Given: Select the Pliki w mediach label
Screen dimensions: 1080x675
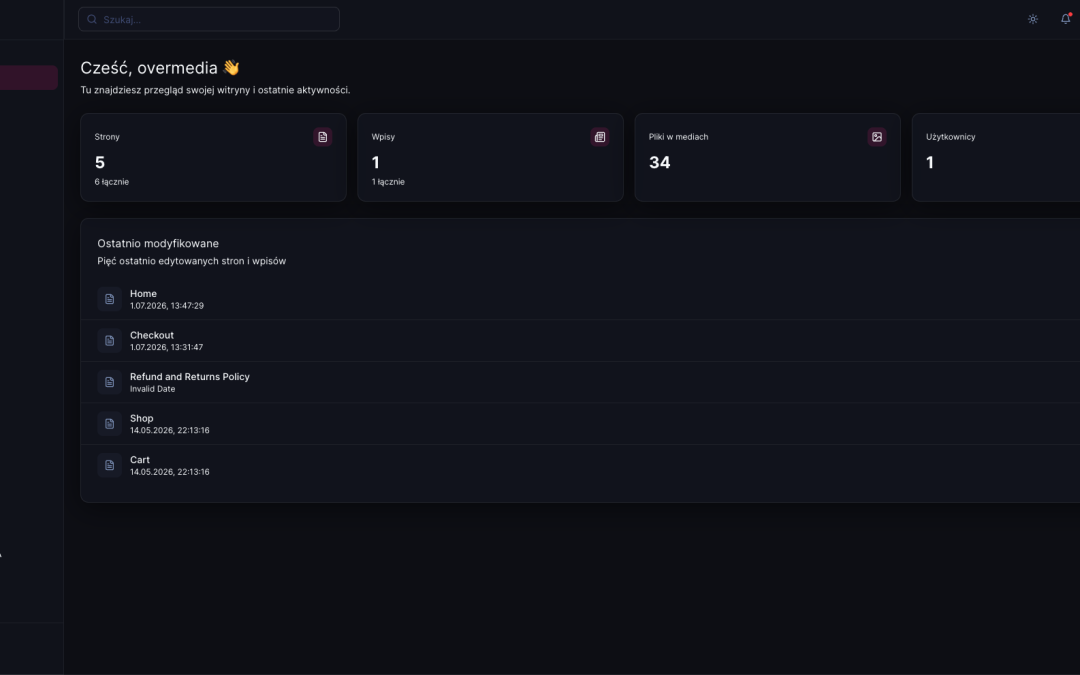Looking at the screenshot, I should click(678, 137).
